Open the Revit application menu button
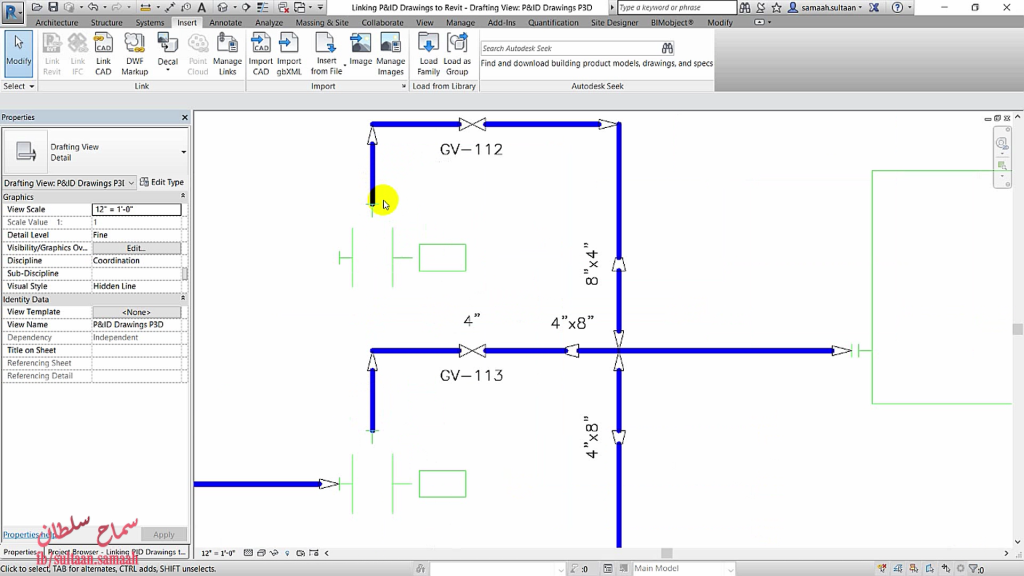1024x576 pixels. coord(12,11)
